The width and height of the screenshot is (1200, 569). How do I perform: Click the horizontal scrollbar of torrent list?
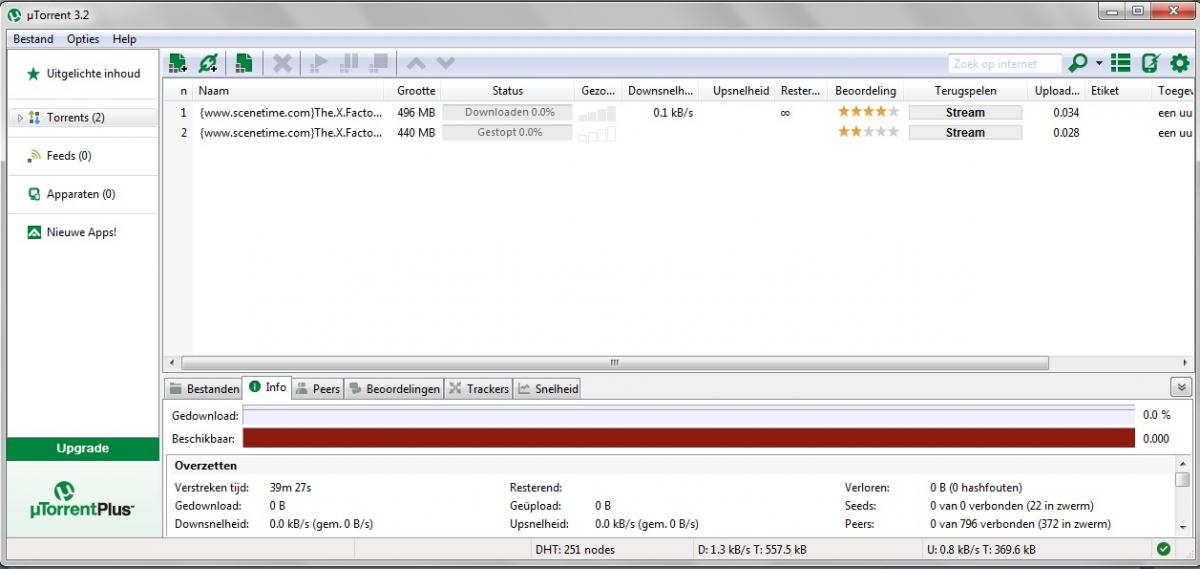[x=614, y=363]
